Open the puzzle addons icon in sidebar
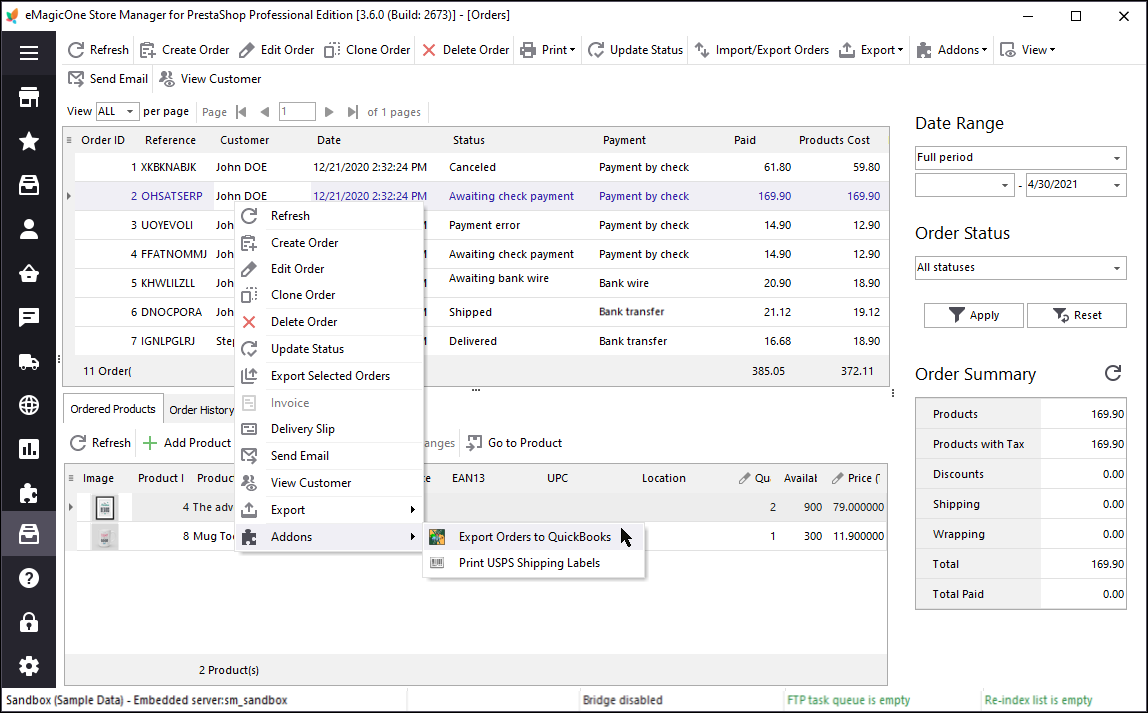The height and width of the screenshot is (713, 1148). [29, 493]
